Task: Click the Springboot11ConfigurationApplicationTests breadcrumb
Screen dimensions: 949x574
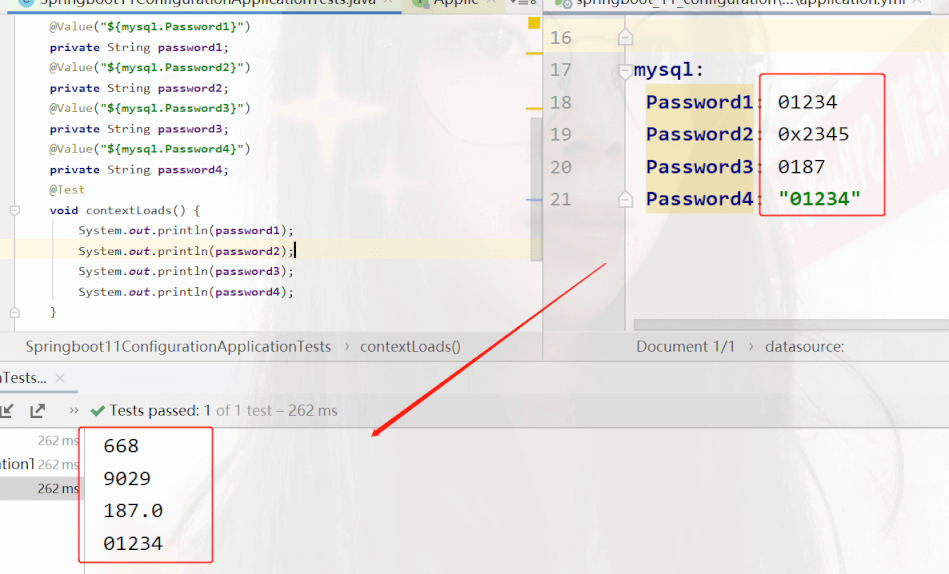Action: coord(178,346)
